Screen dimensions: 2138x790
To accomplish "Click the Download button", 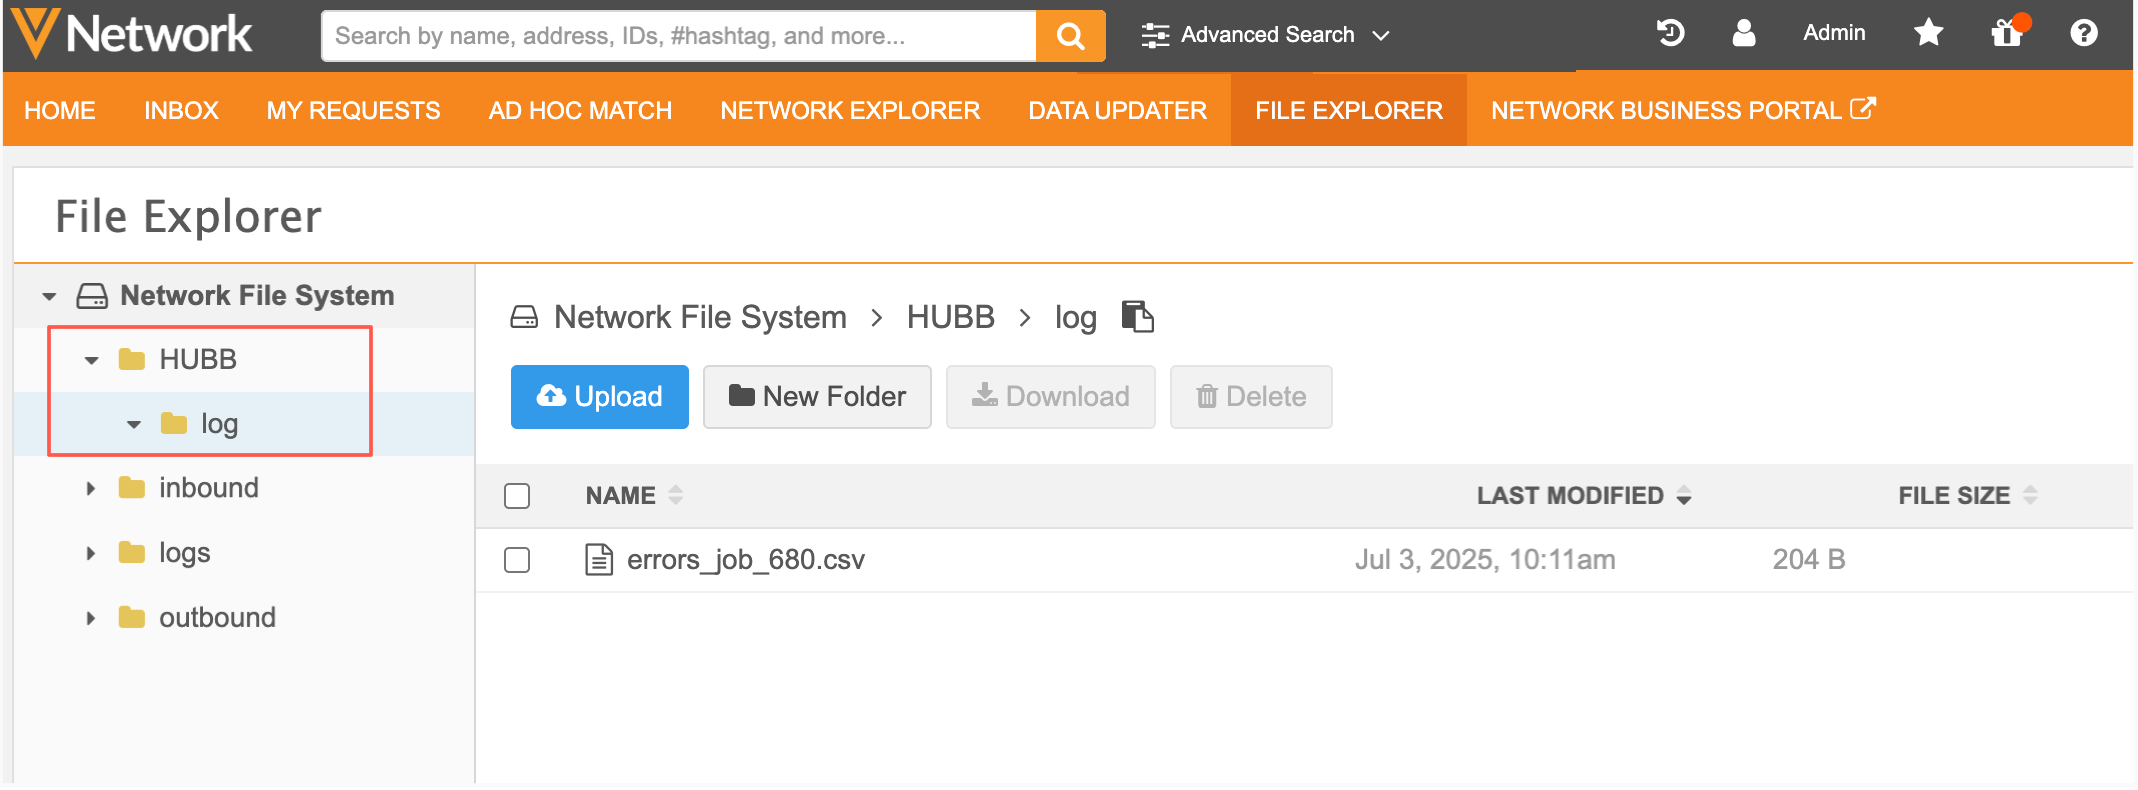I will tap(1051, 397).
